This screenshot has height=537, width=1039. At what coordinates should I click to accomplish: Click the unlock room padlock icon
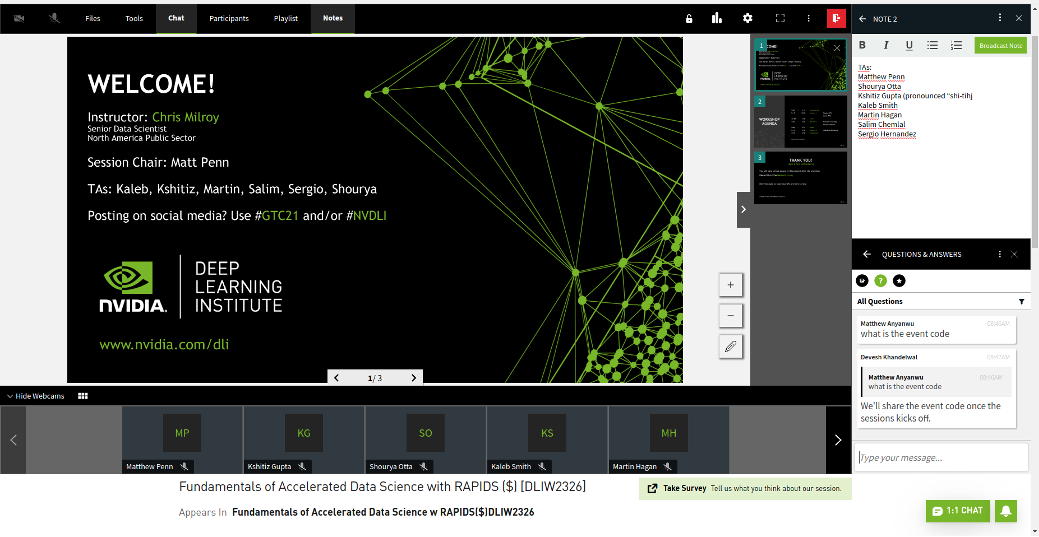[x=689, y=19]
